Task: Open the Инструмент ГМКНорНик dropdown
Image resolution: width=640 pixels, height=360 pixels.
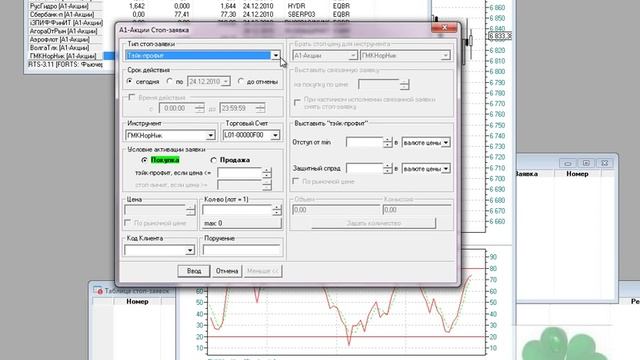Action: pyautogui.click(x=211, y=135)
